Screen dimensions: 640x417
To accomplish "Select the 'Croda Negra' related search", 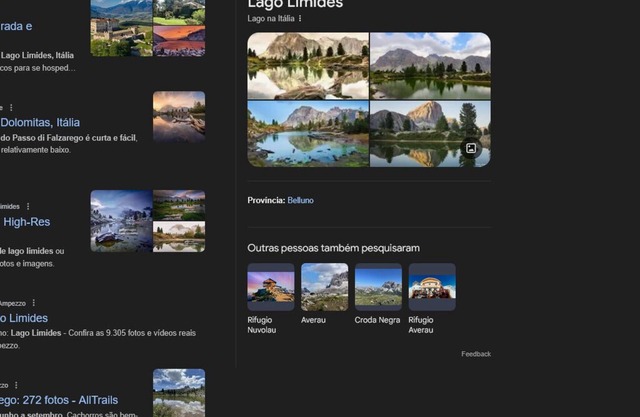I will pos(378,287).
